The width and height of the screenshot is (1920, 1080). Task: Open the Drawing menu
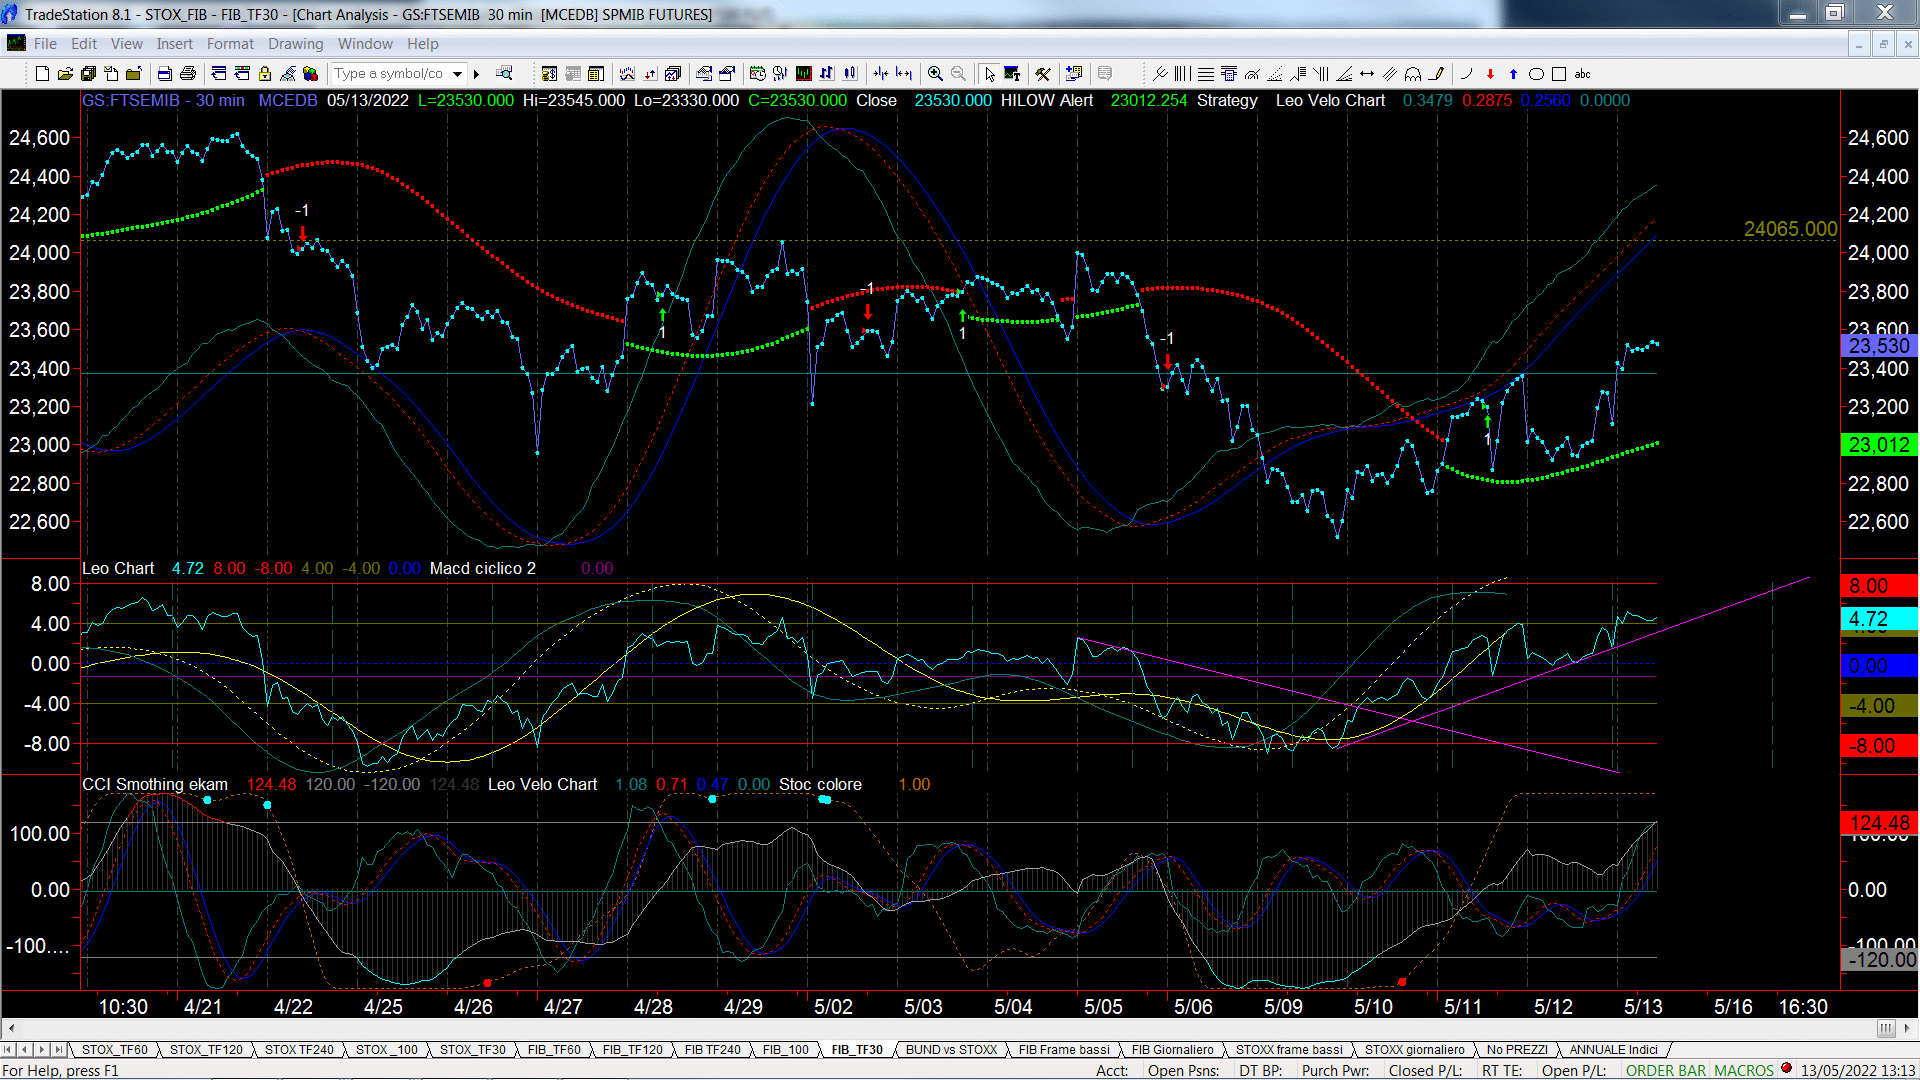(x=295, y=44)
